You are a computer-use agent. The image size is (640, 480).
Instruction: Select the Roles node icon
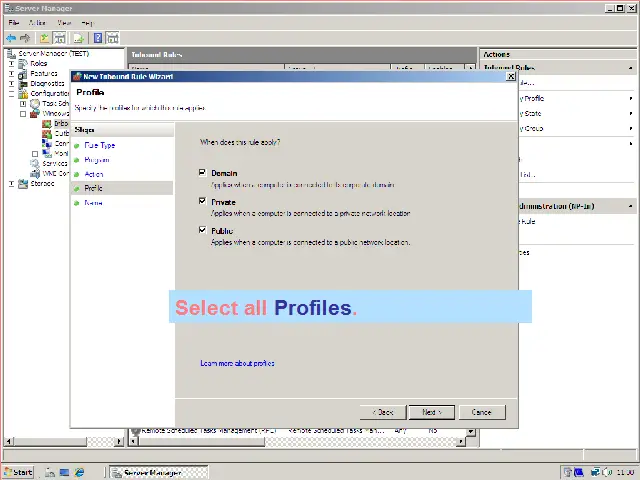pyautogui.click(x=23, y=63)
